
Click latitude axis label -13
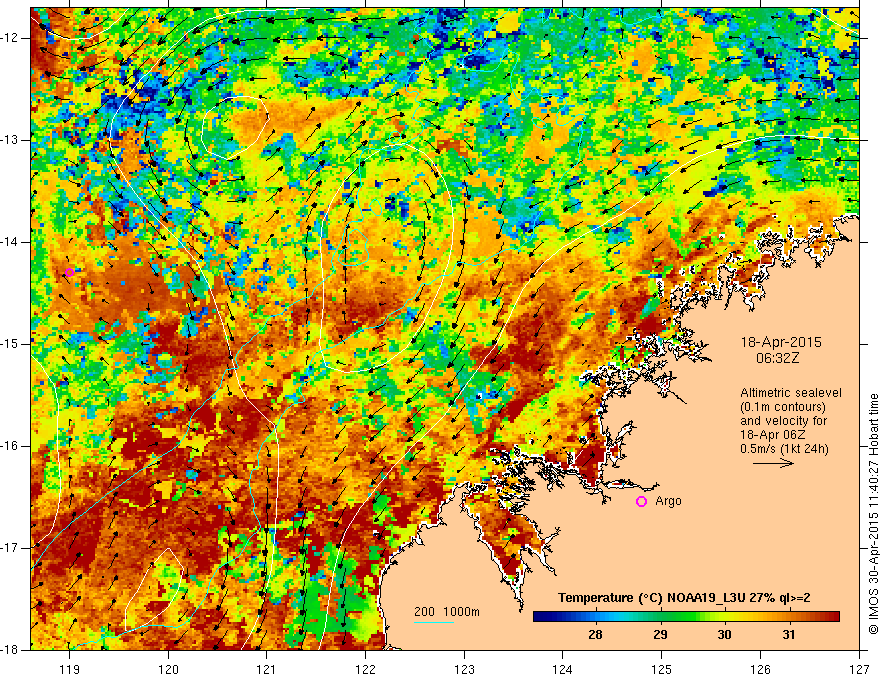[x=11, y=140]
